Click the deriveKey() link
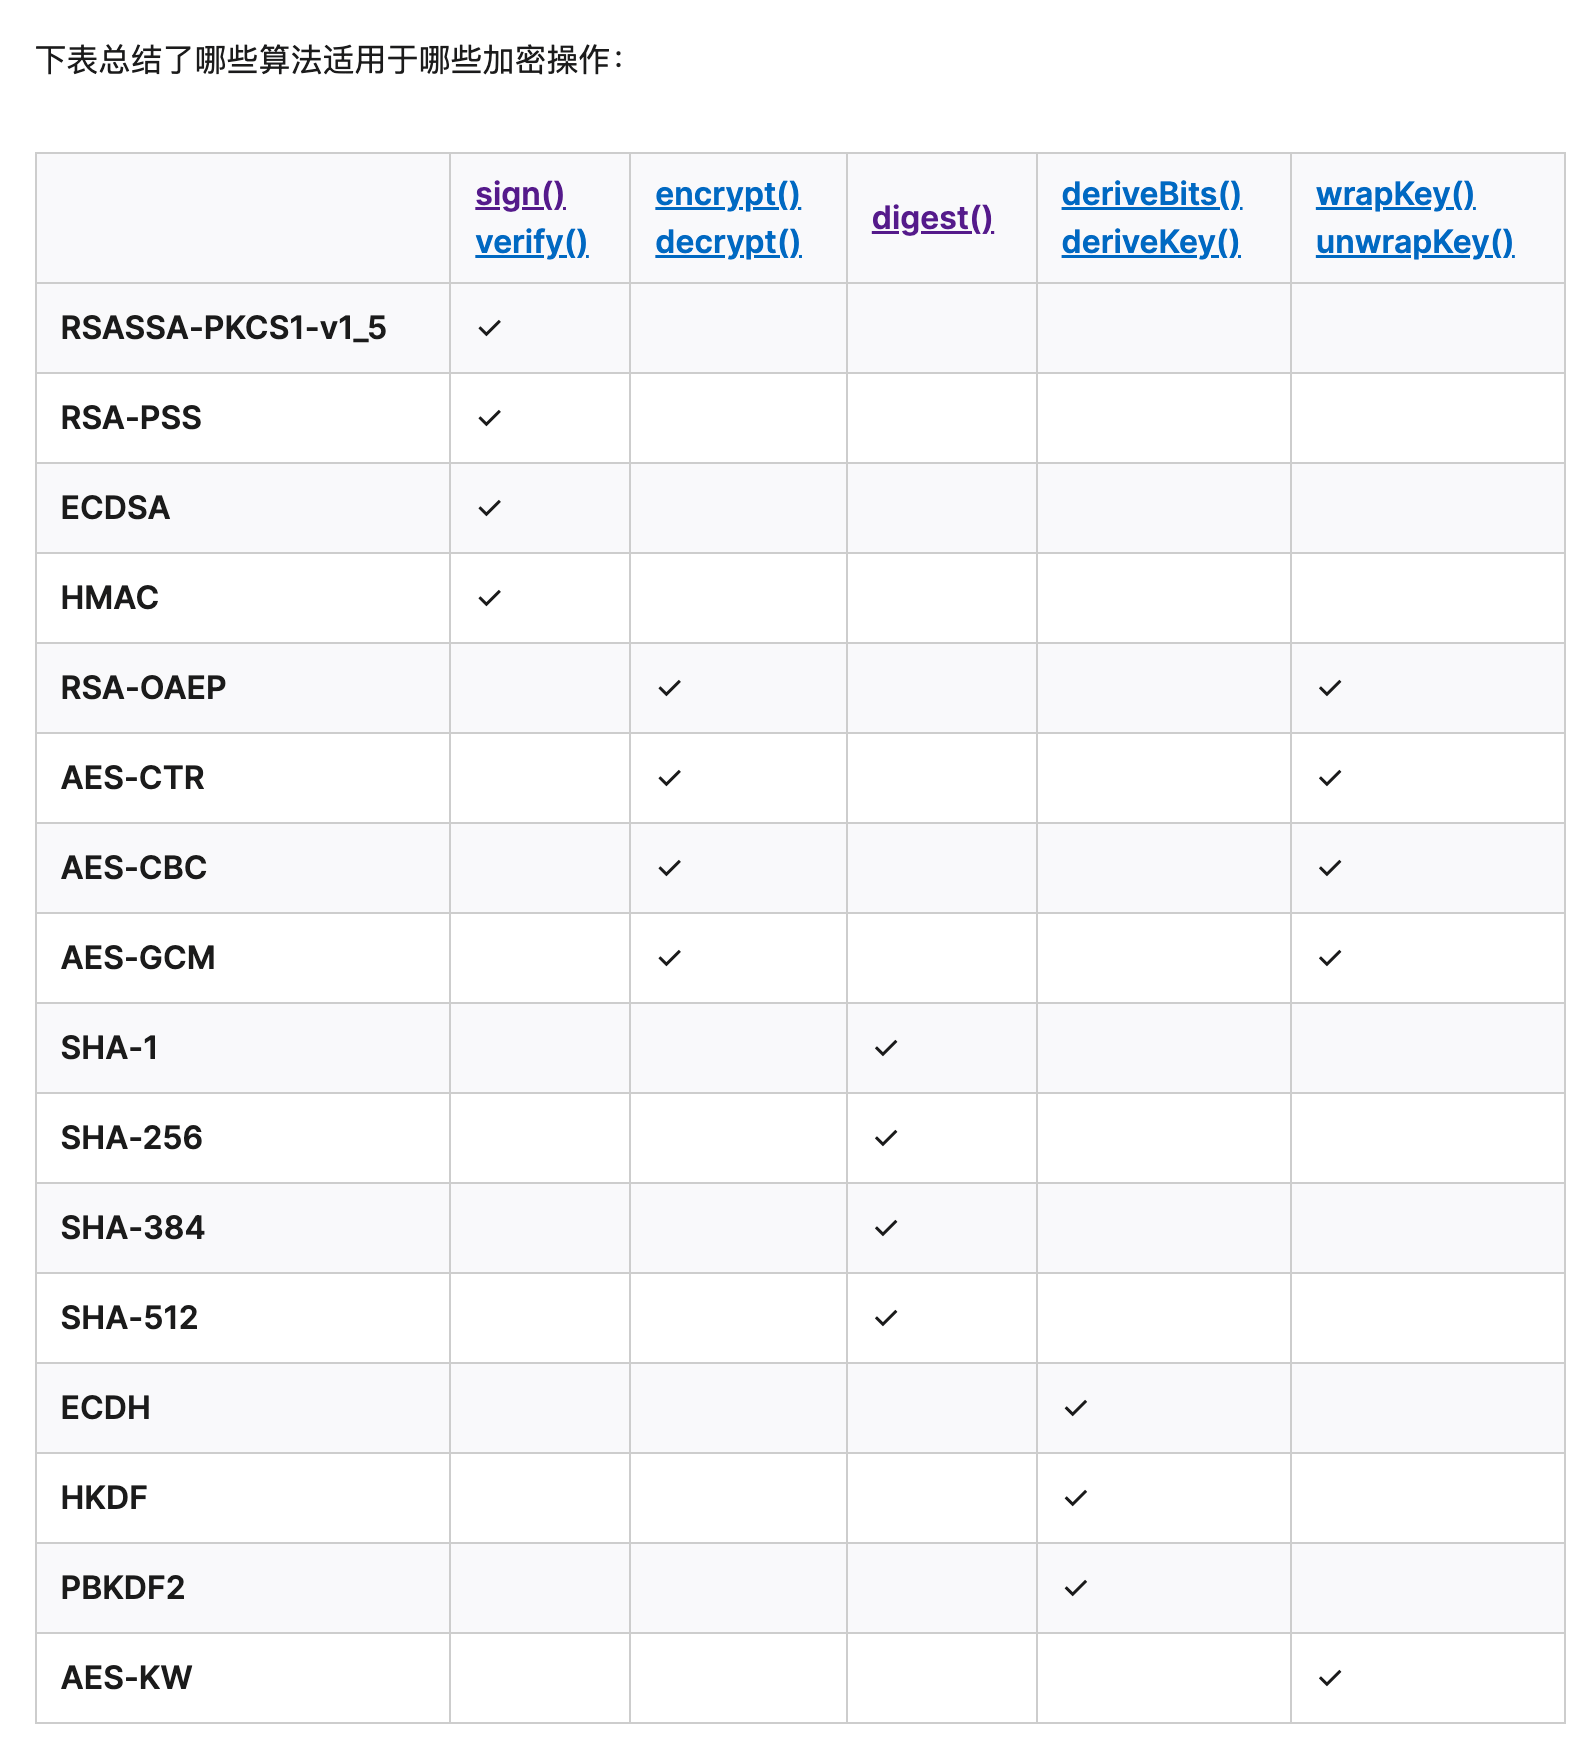Image resolution: width=1594 pixels, height=1764 pixels. [x=1150, y=242]
